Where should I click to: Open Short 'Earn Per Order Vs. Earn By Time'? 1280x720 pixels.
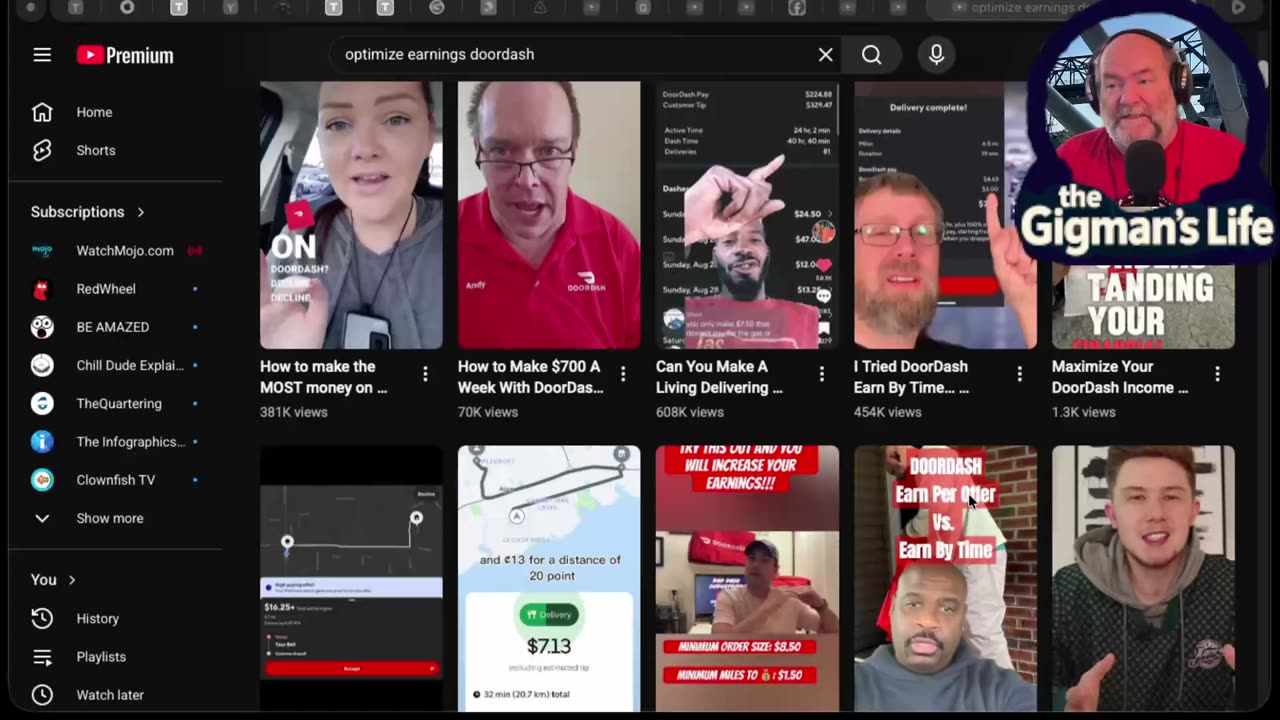[945, 578]
